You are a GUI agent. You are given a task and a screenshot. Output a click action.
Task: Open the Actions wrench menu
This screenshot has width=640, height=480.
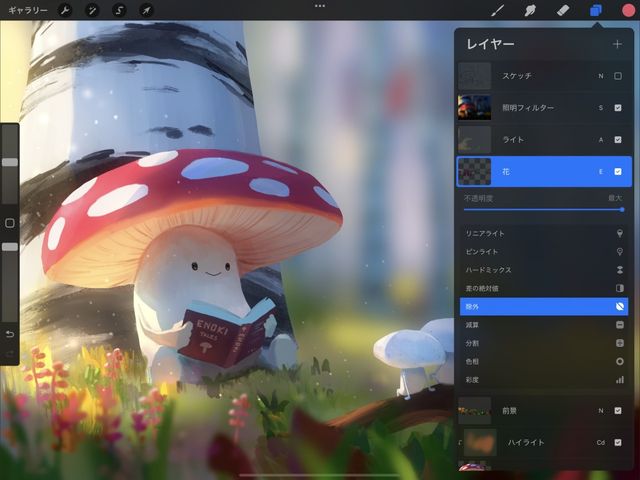65,10
